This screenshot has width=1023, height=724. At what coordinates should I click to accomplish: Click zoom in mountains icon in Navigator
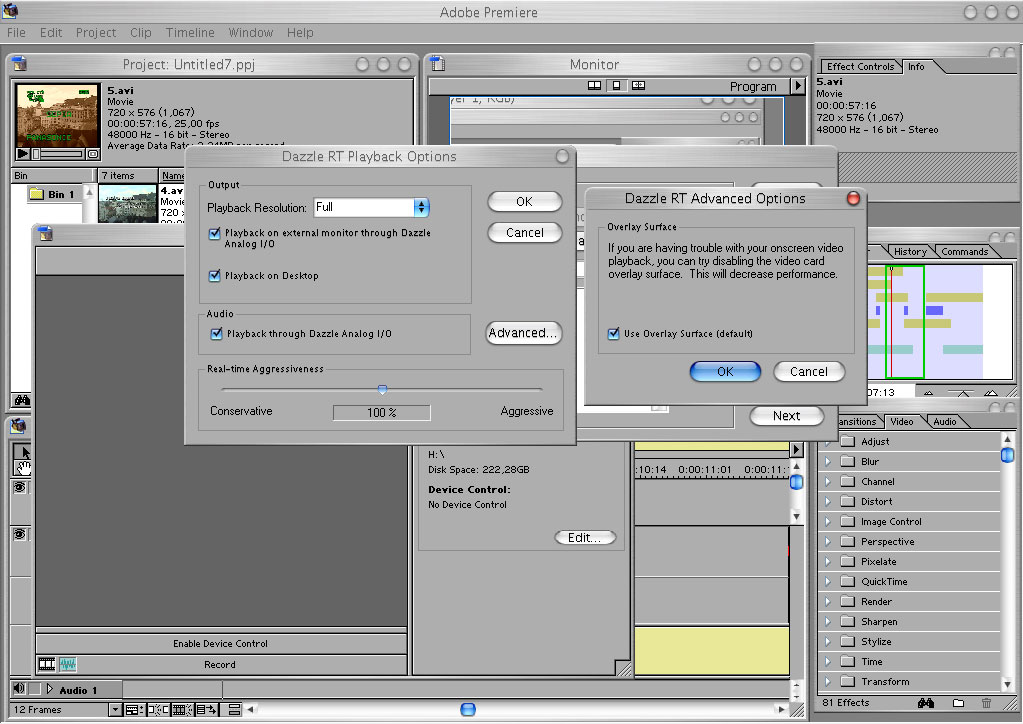[x=990, y=393]
